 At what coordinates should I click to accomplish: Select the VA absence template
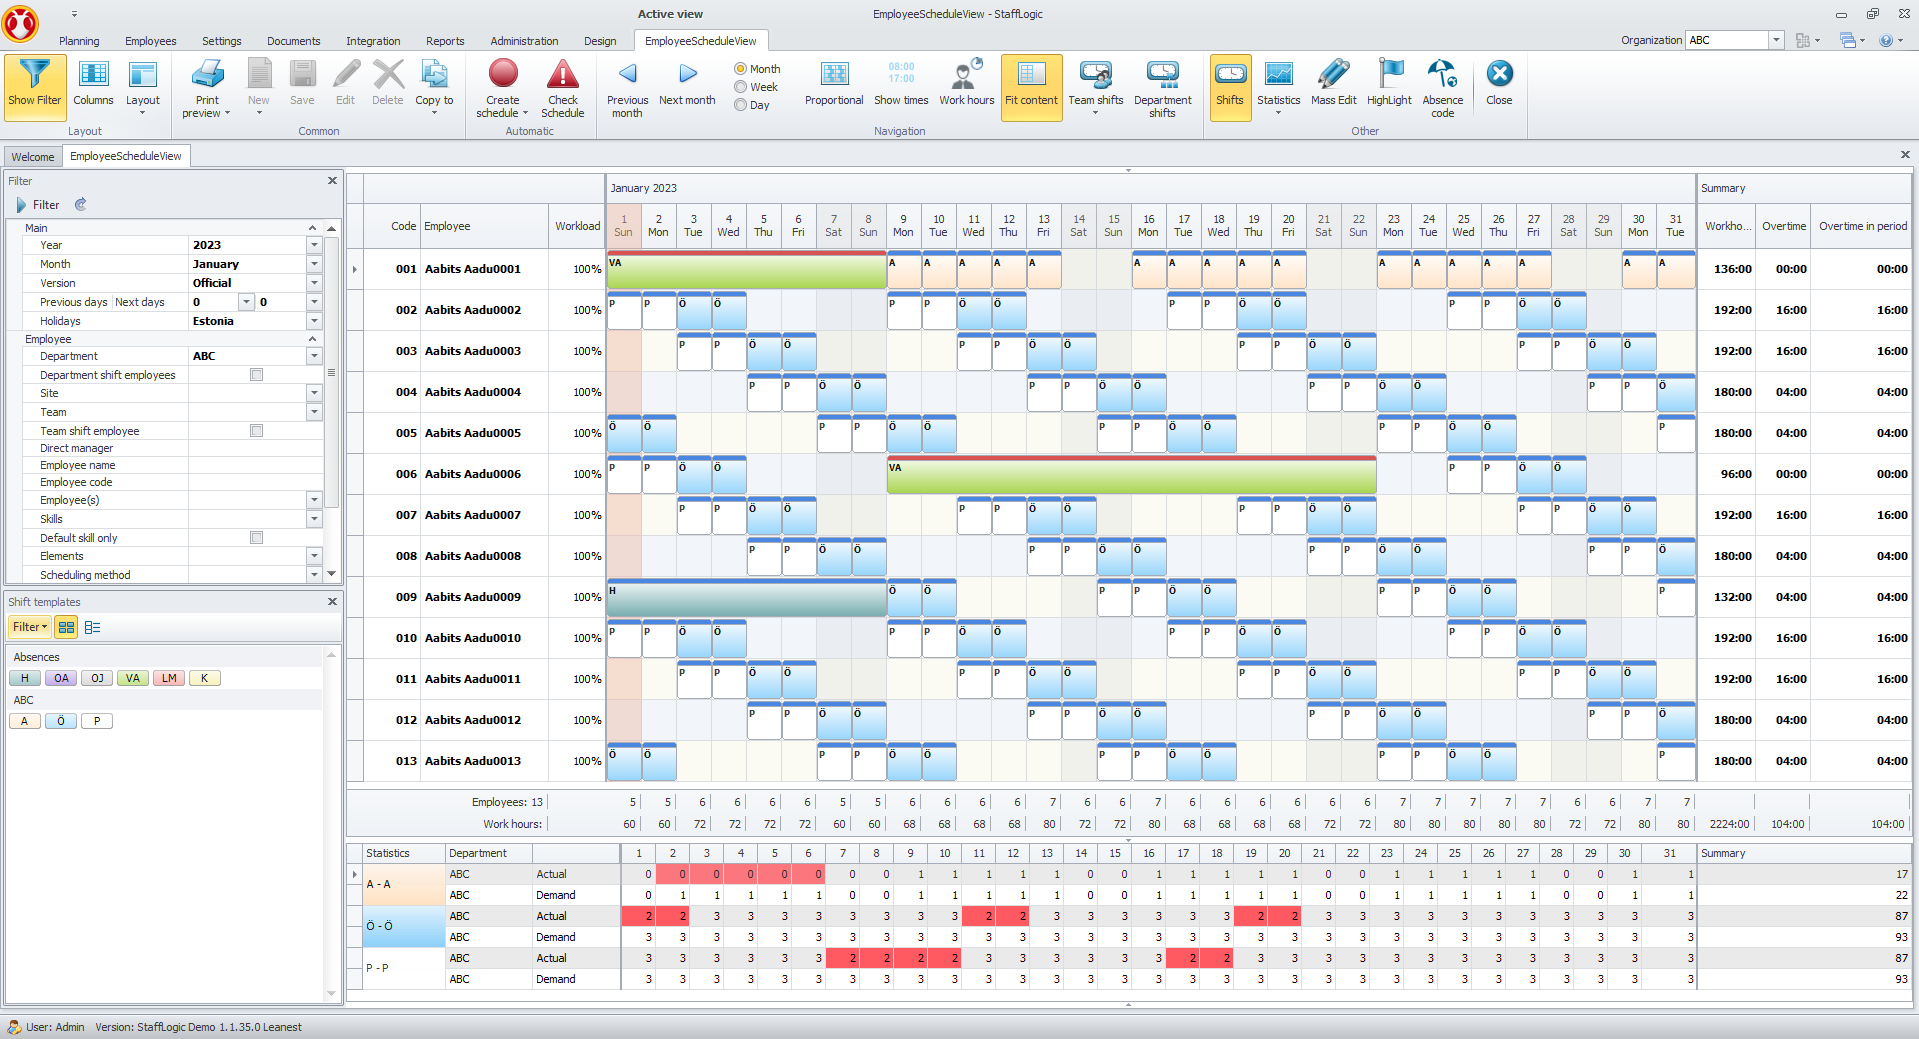click(133, 678)
